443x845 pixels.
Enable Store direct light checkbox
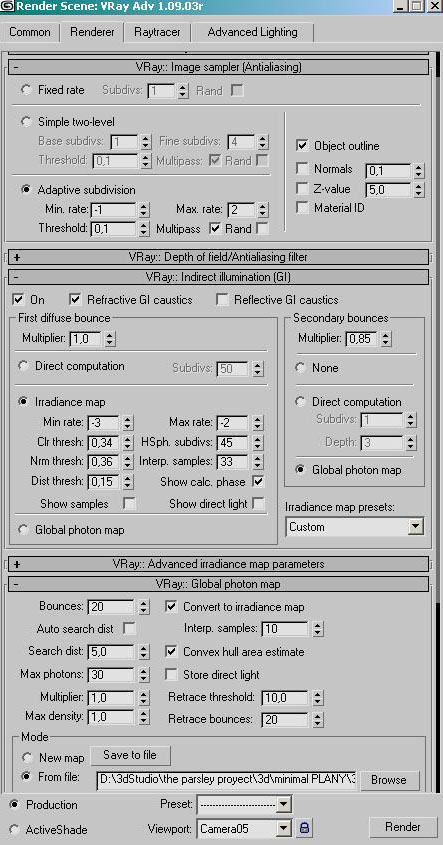point(171,674)
